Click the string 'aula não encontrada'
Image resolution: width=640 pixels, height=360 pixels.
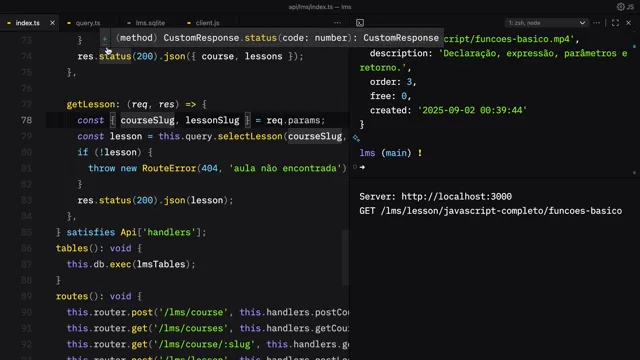click(x=285, y=168)
